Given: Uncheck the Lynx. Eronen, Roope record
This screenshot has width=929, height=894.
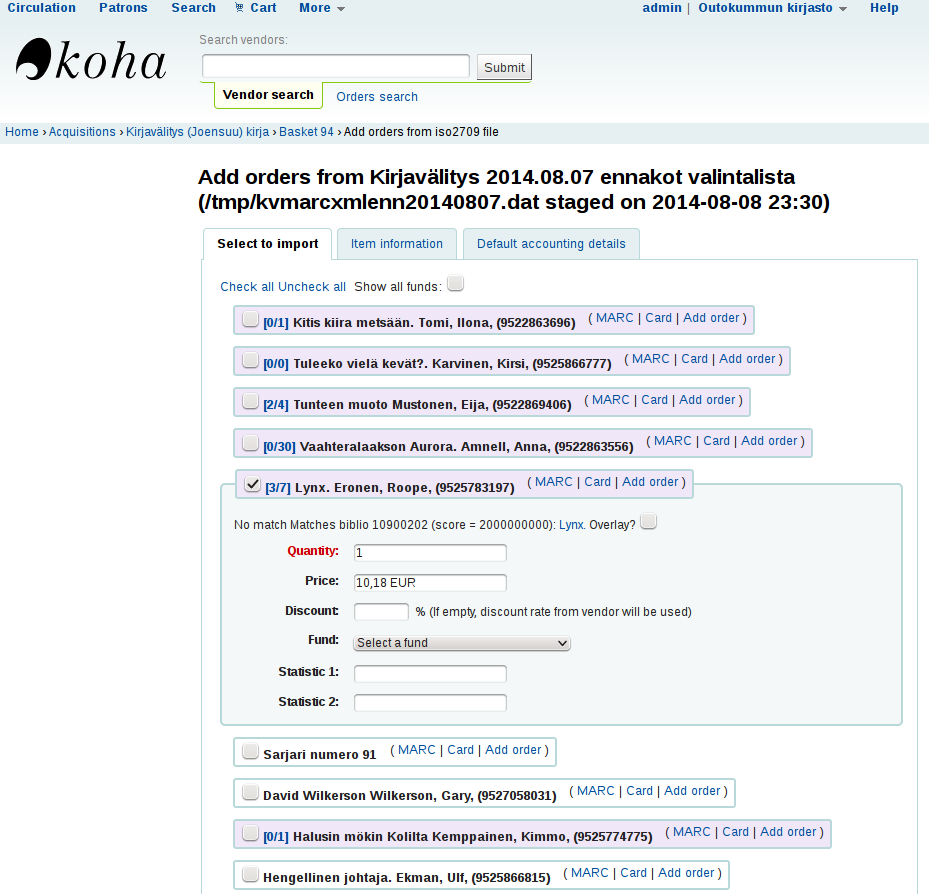Looking at the screenshot, I should pyautogui.click(x=253, y=485).
